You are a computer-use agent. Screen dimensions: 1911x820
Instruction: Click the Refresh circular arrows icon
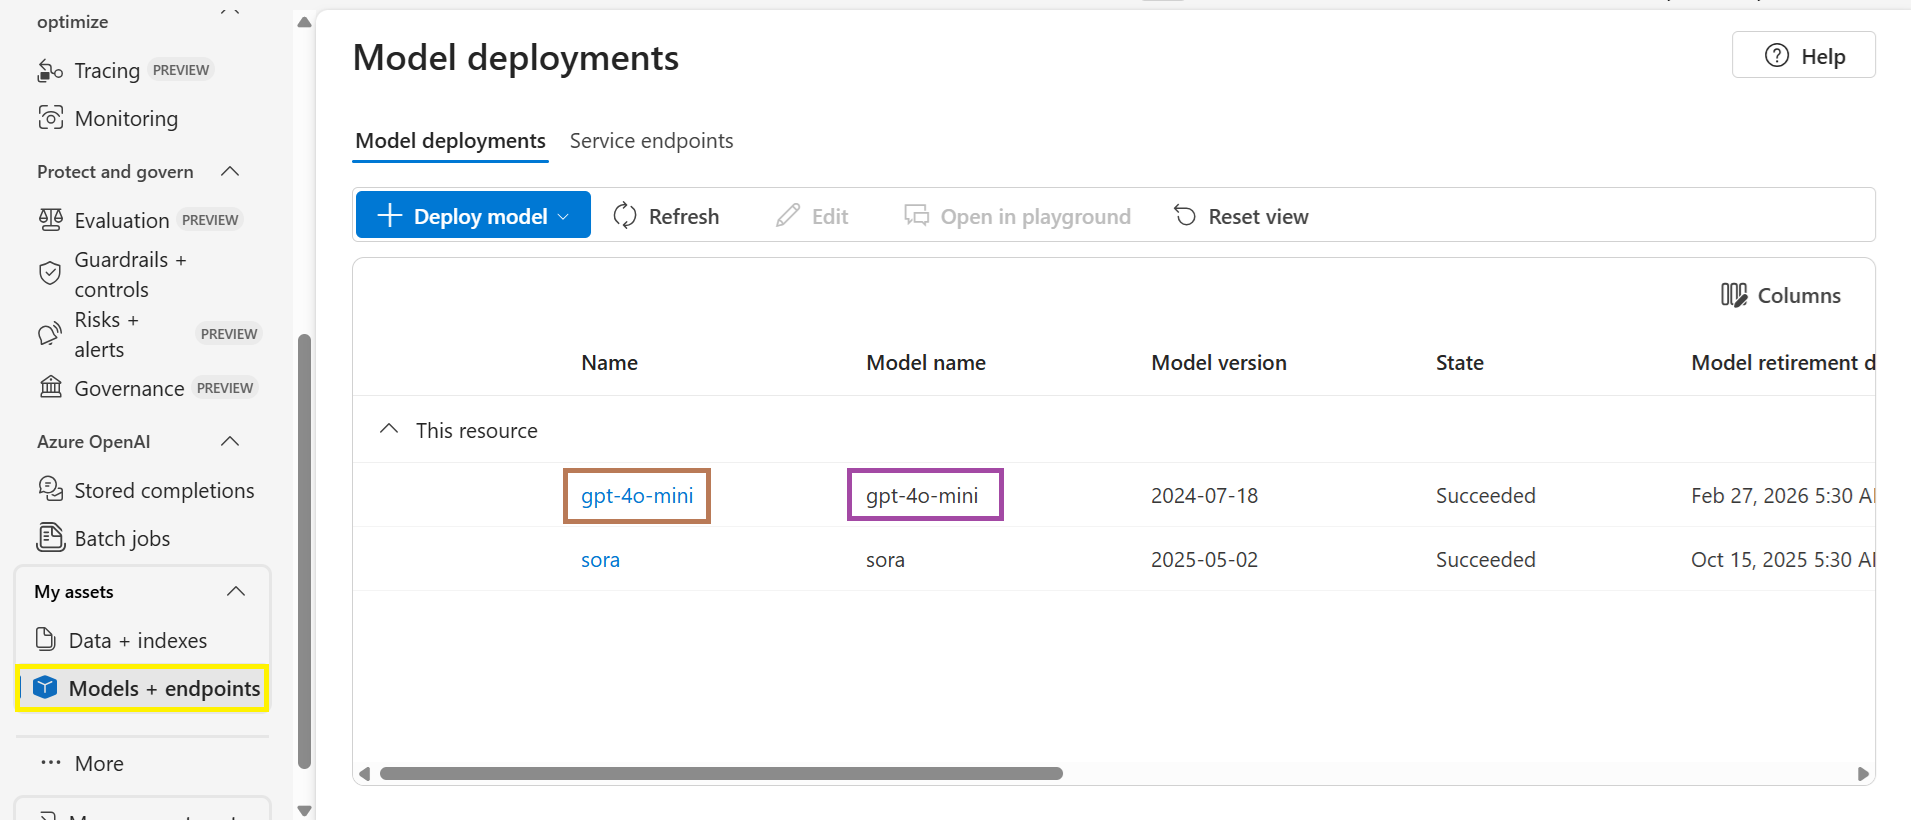pyautogui.click(x=625, y=216)
